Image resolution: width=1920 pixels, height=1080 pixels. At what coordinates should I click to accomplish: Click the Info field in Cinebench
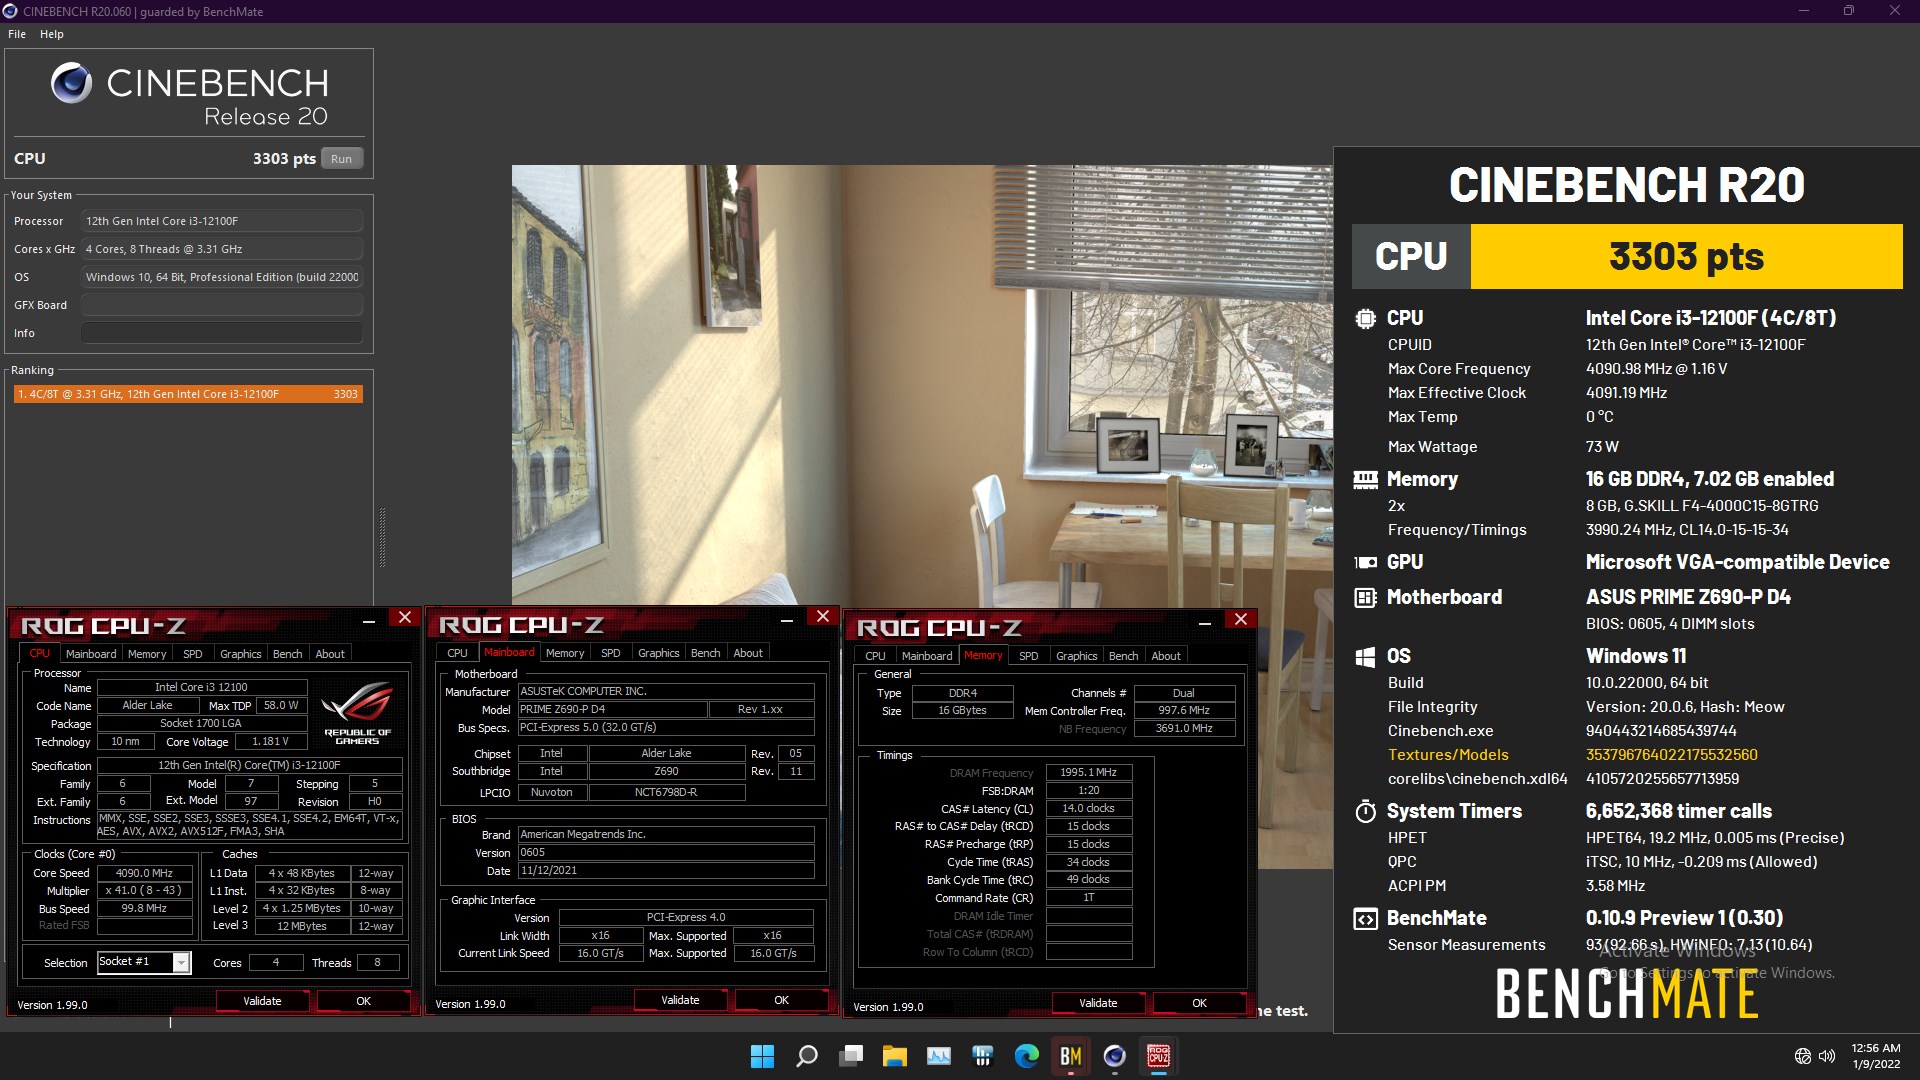[222, 333]
